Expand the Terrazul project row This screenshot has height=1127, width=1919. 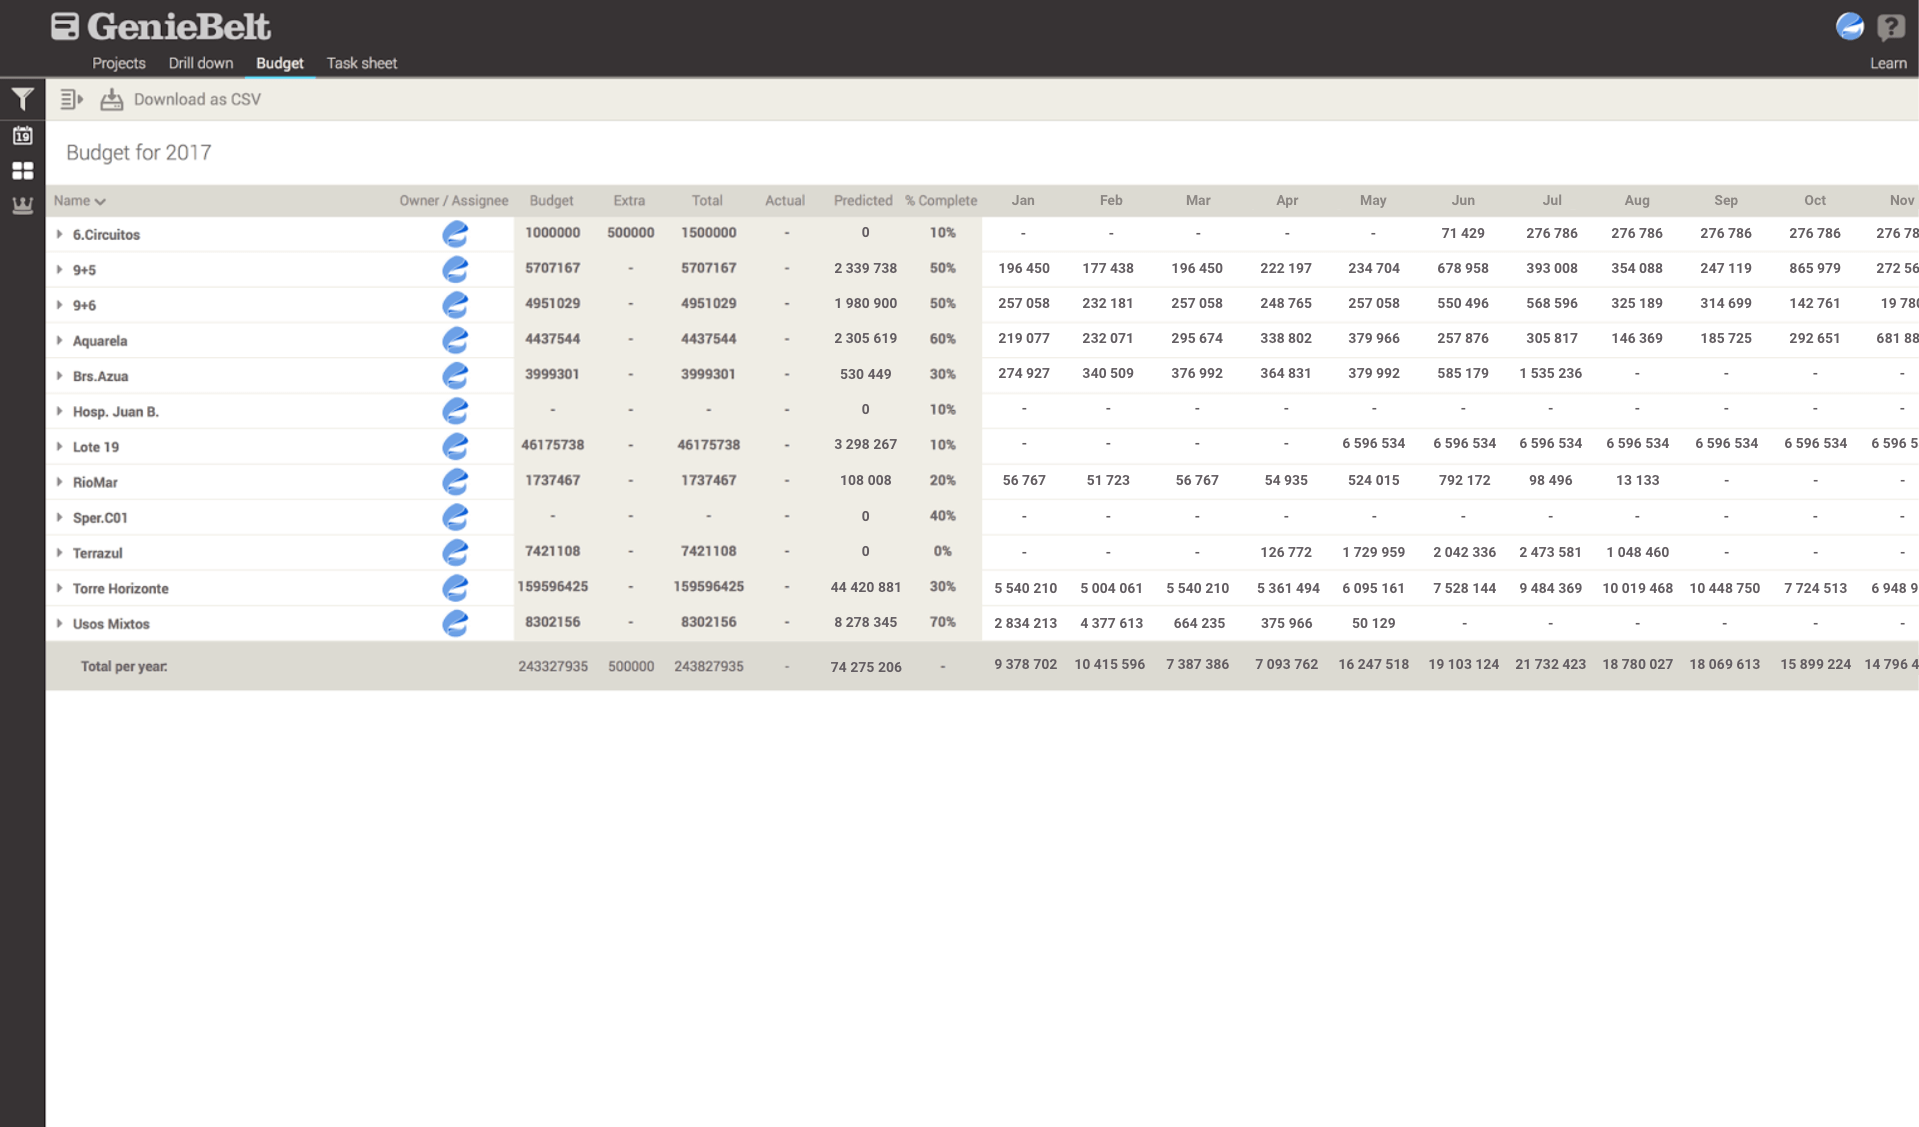(60, 552)
